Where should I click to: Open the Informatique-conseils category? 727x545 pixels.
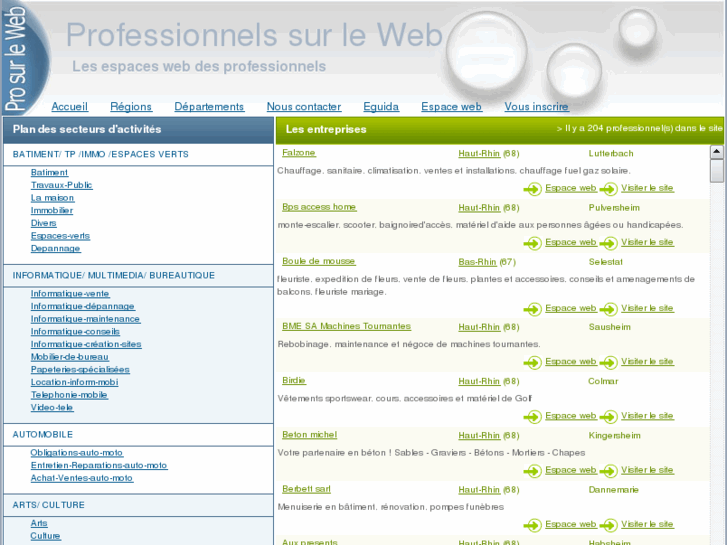tap(75, 332)
